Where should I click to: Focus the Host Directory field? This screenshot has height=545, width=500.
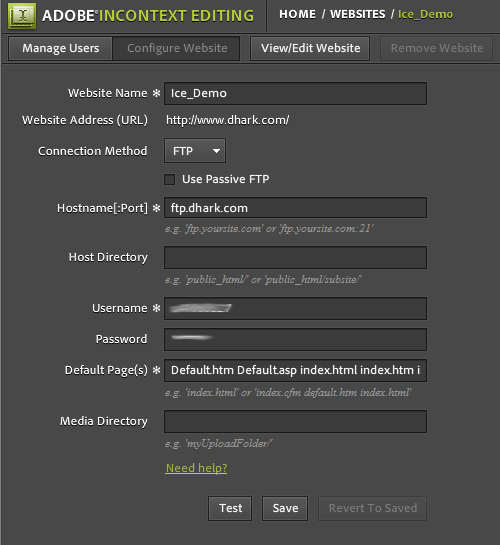pyautogui.click(x=295, y=257)
